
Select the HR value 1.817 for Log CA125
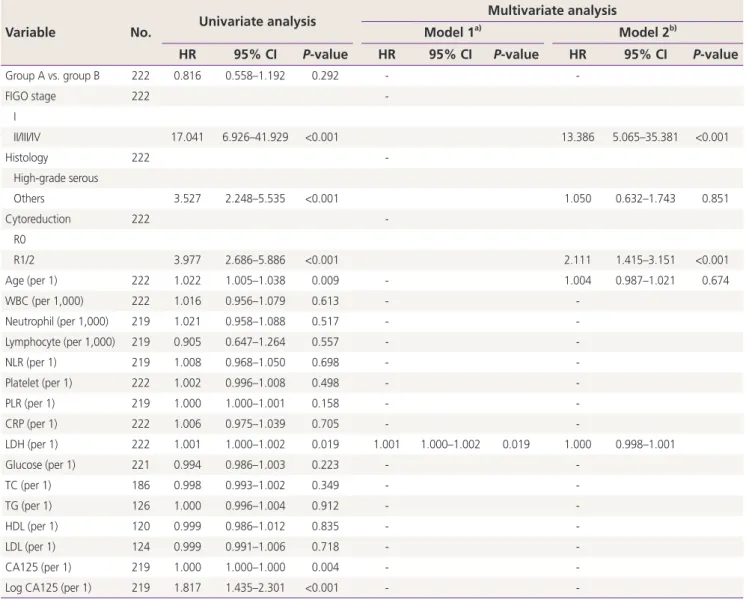pos(187,587)
